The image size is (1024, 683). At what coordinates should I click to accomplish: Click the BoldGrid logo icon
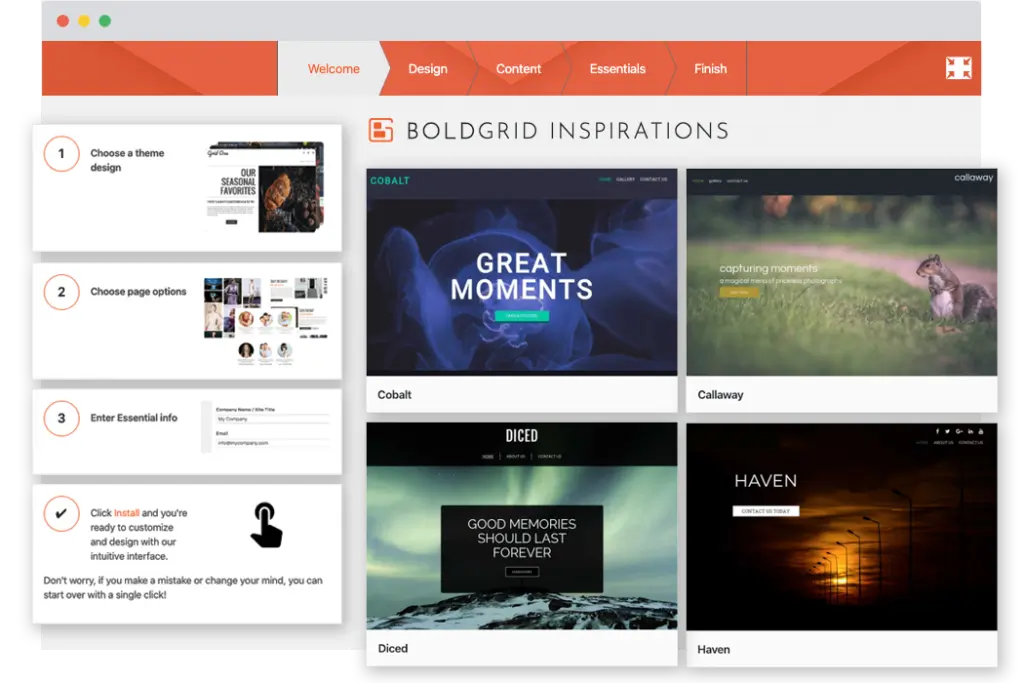point(380,130)
